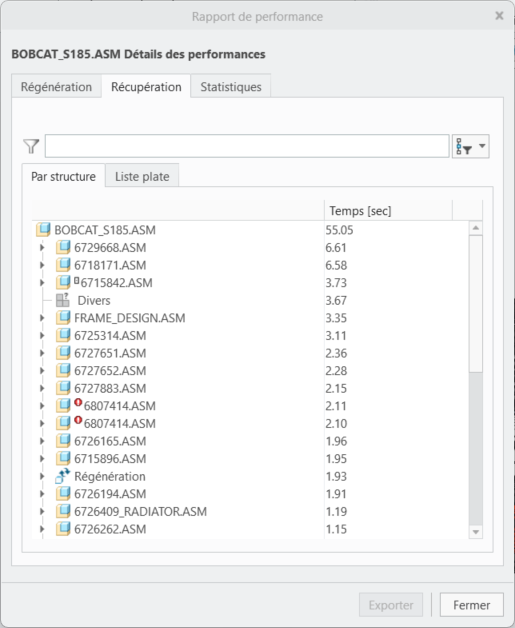Click the Exporter button
515x628 pixels.
point(391,605)
